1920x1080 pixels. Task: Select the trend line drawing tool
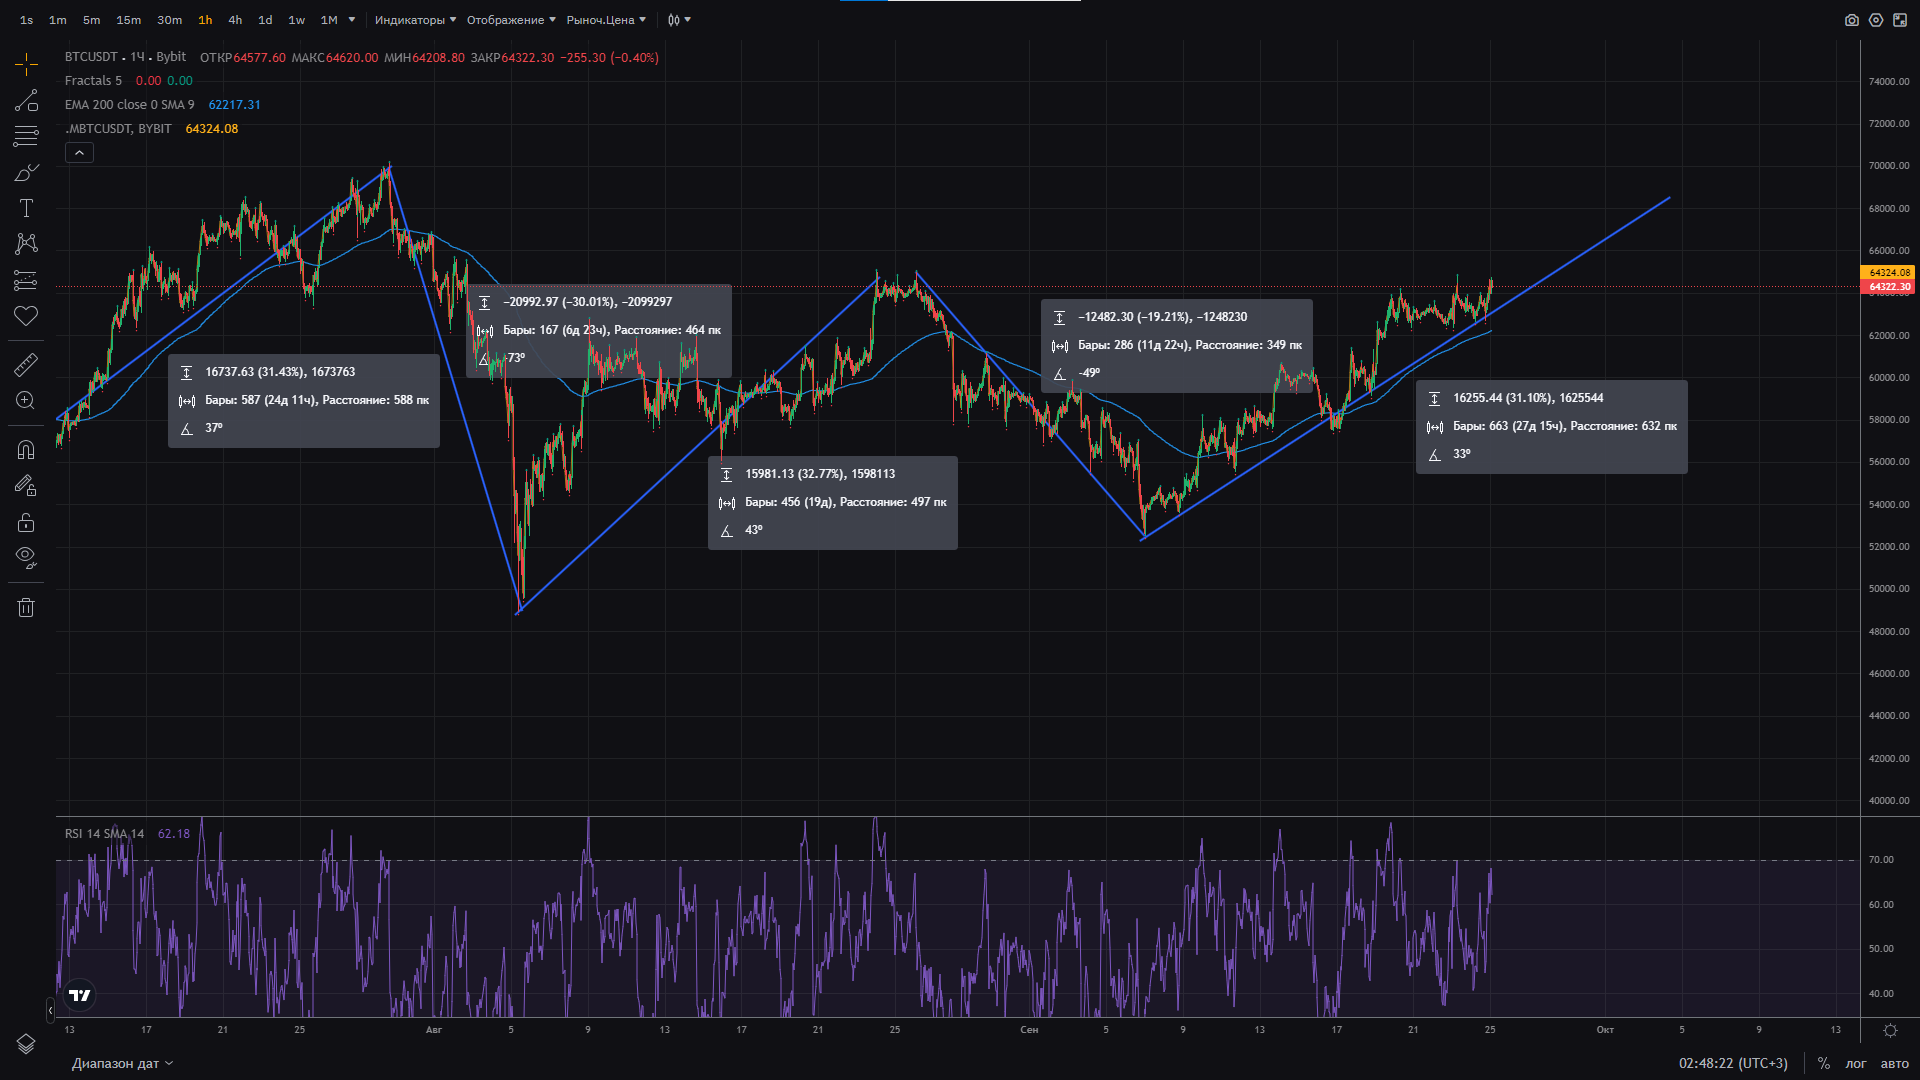26,101
